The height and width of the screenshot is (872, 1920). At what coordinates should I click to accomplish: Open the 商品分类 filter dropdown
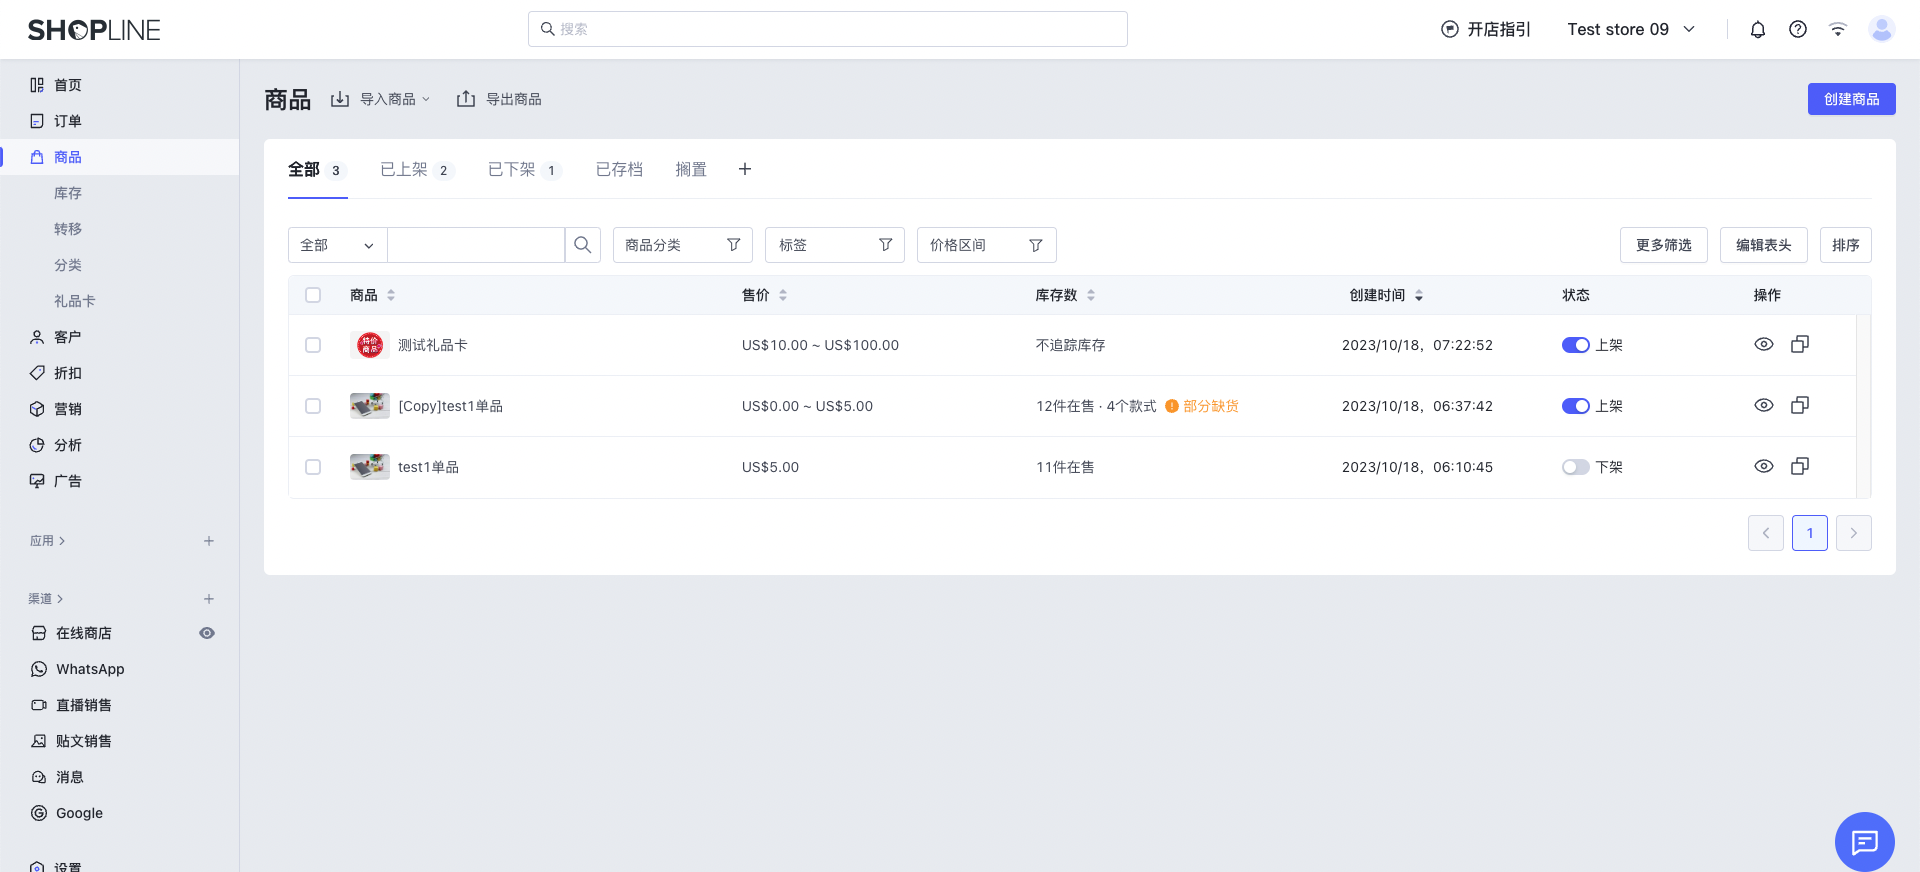[x=682, y=245]
